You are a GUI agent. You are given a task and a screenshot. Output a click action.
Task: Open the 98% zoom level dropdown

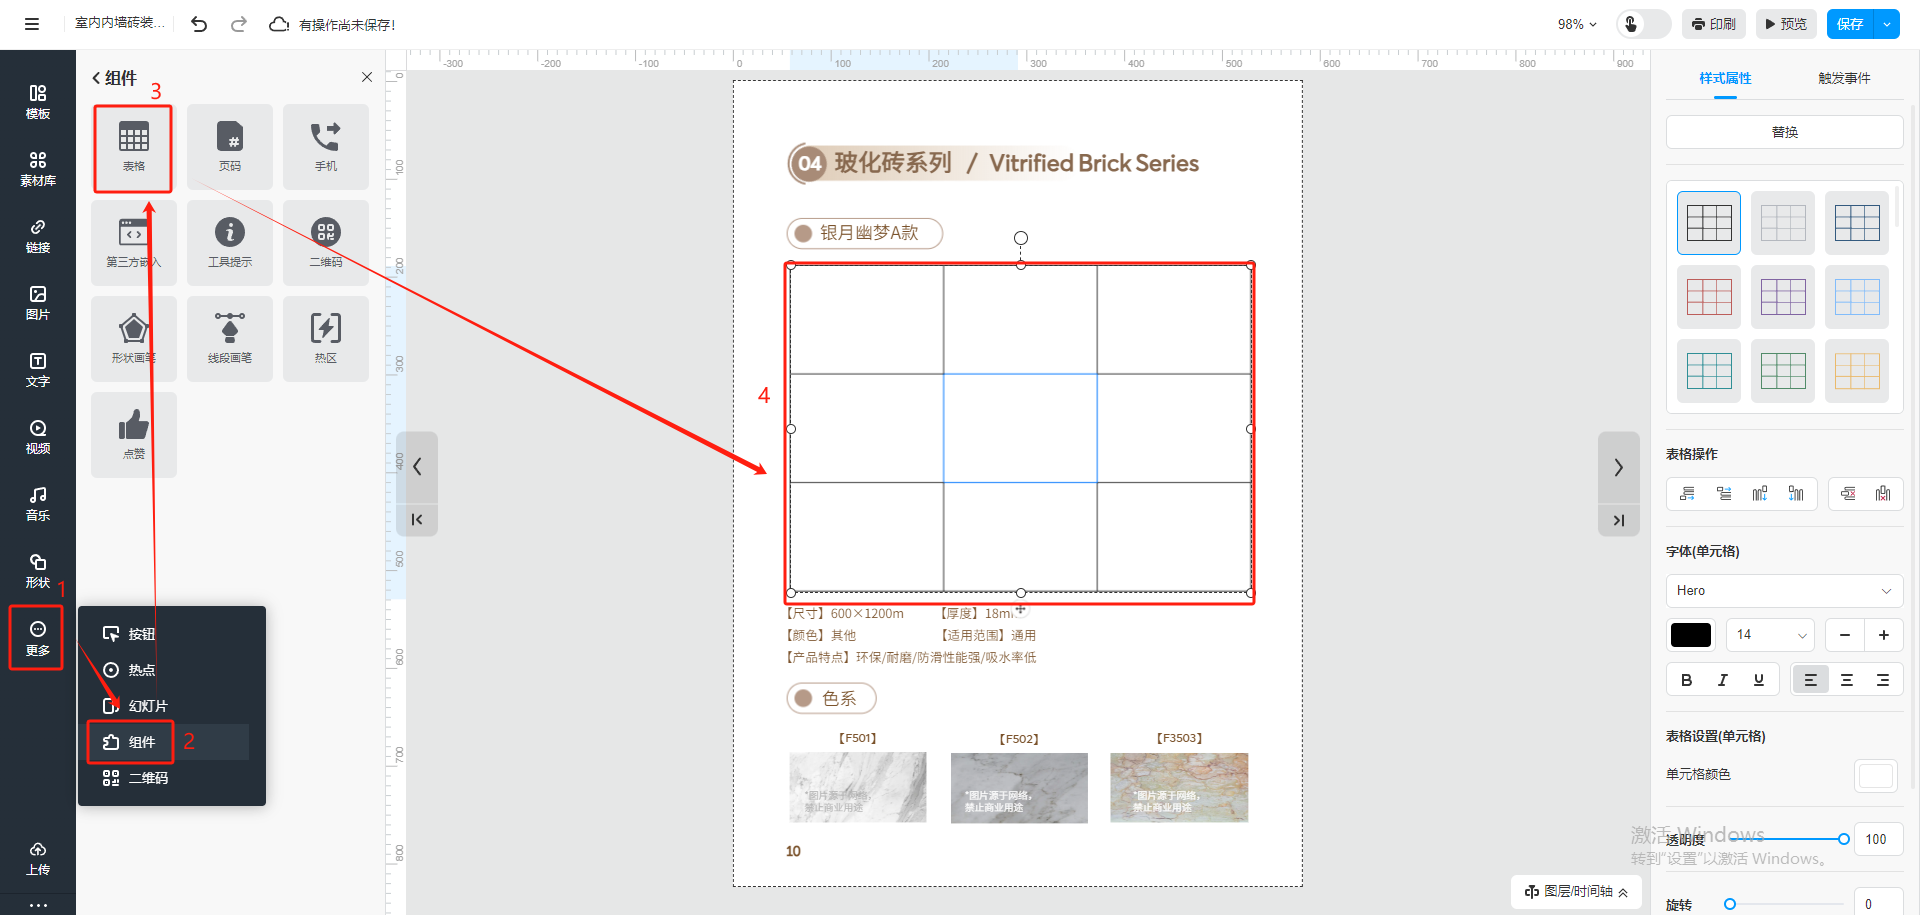(1577, 24)
